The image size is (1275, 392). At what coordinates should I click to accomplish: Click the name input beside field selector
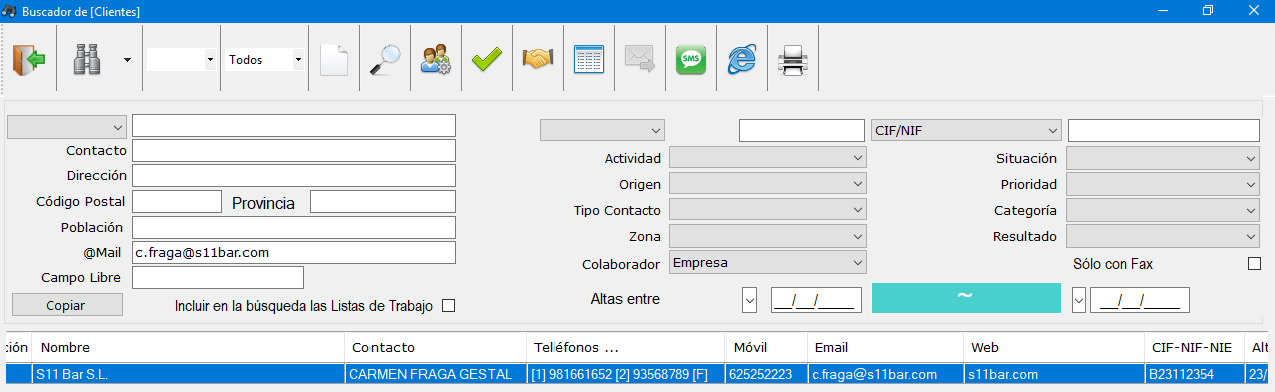coord(294,126)
